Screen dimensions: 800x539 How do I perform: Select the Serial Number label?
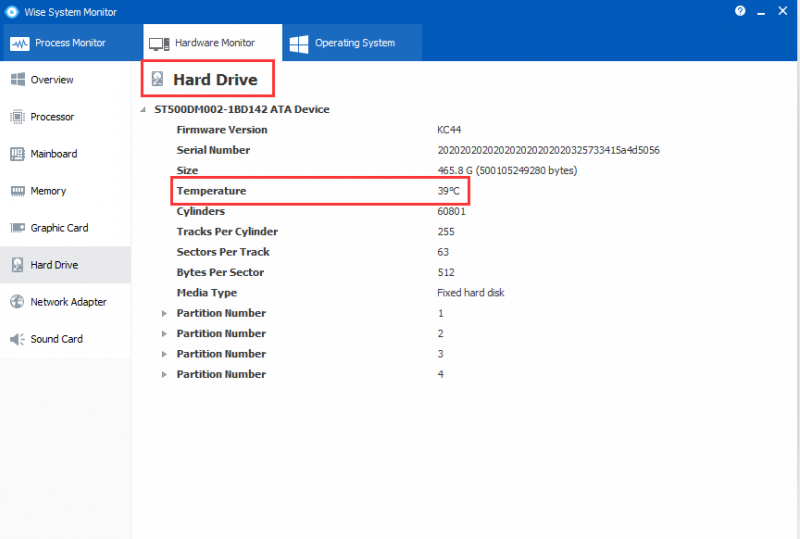[213, 150]
